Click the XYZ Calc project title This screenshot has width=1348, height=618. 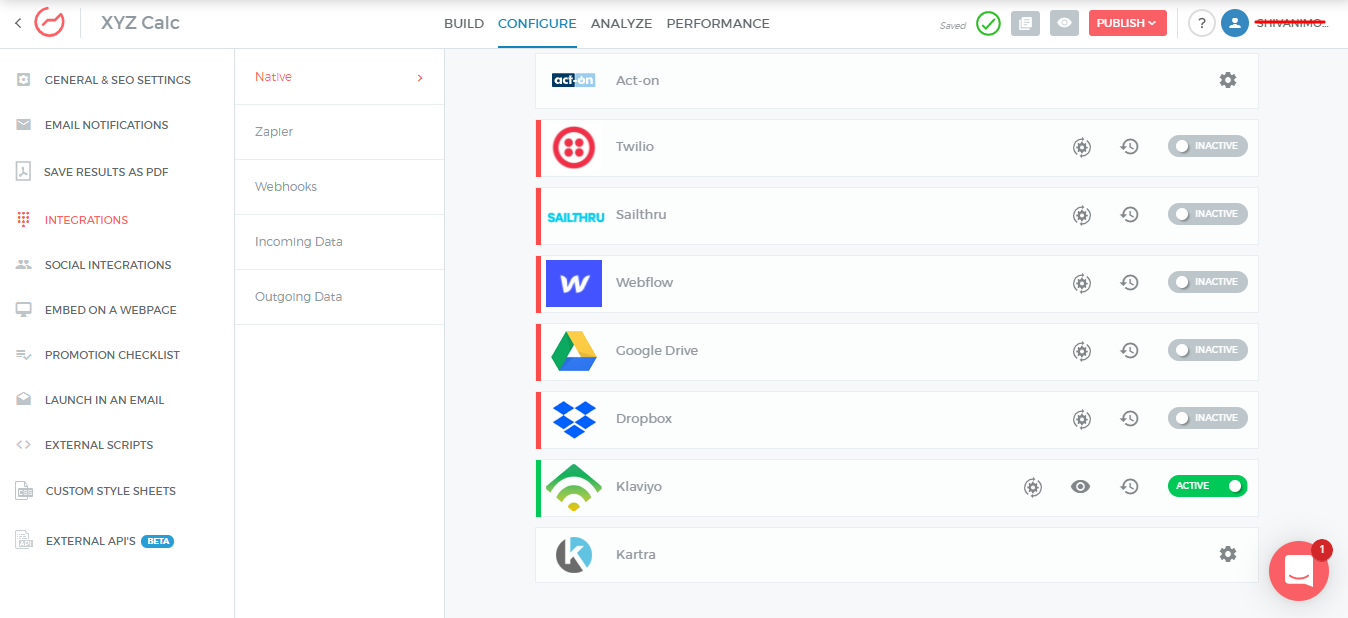(140, 23)
